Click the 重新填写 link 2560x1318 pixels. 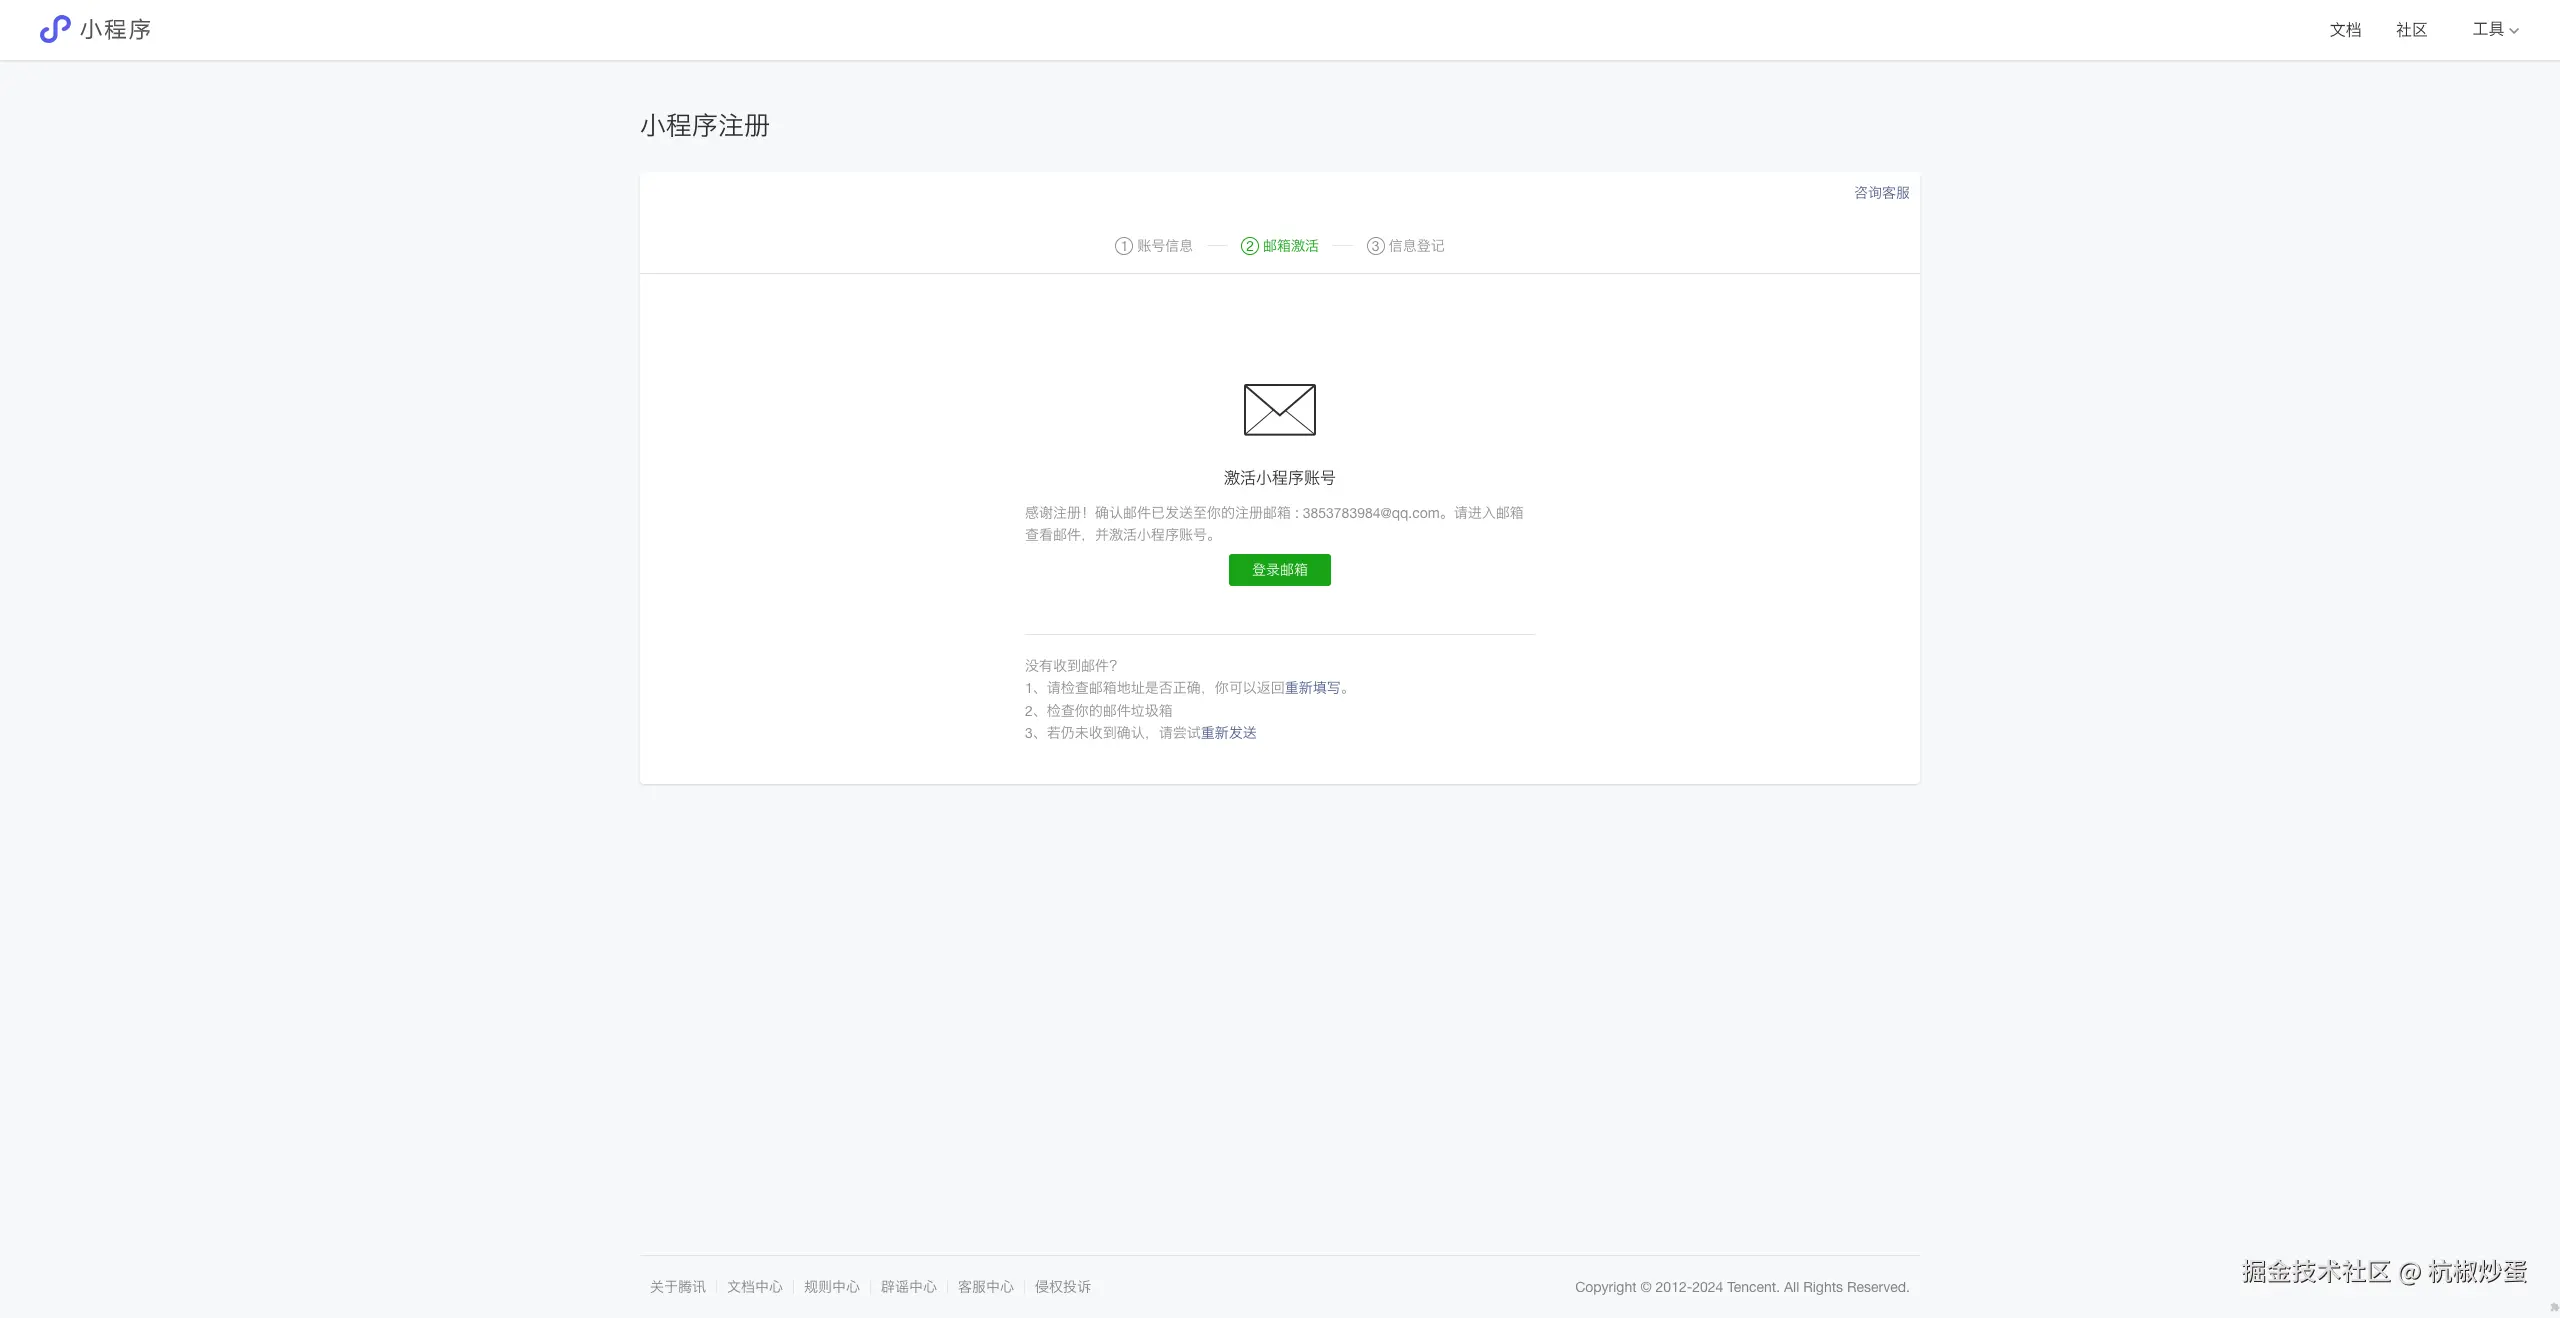(1312, 688)
